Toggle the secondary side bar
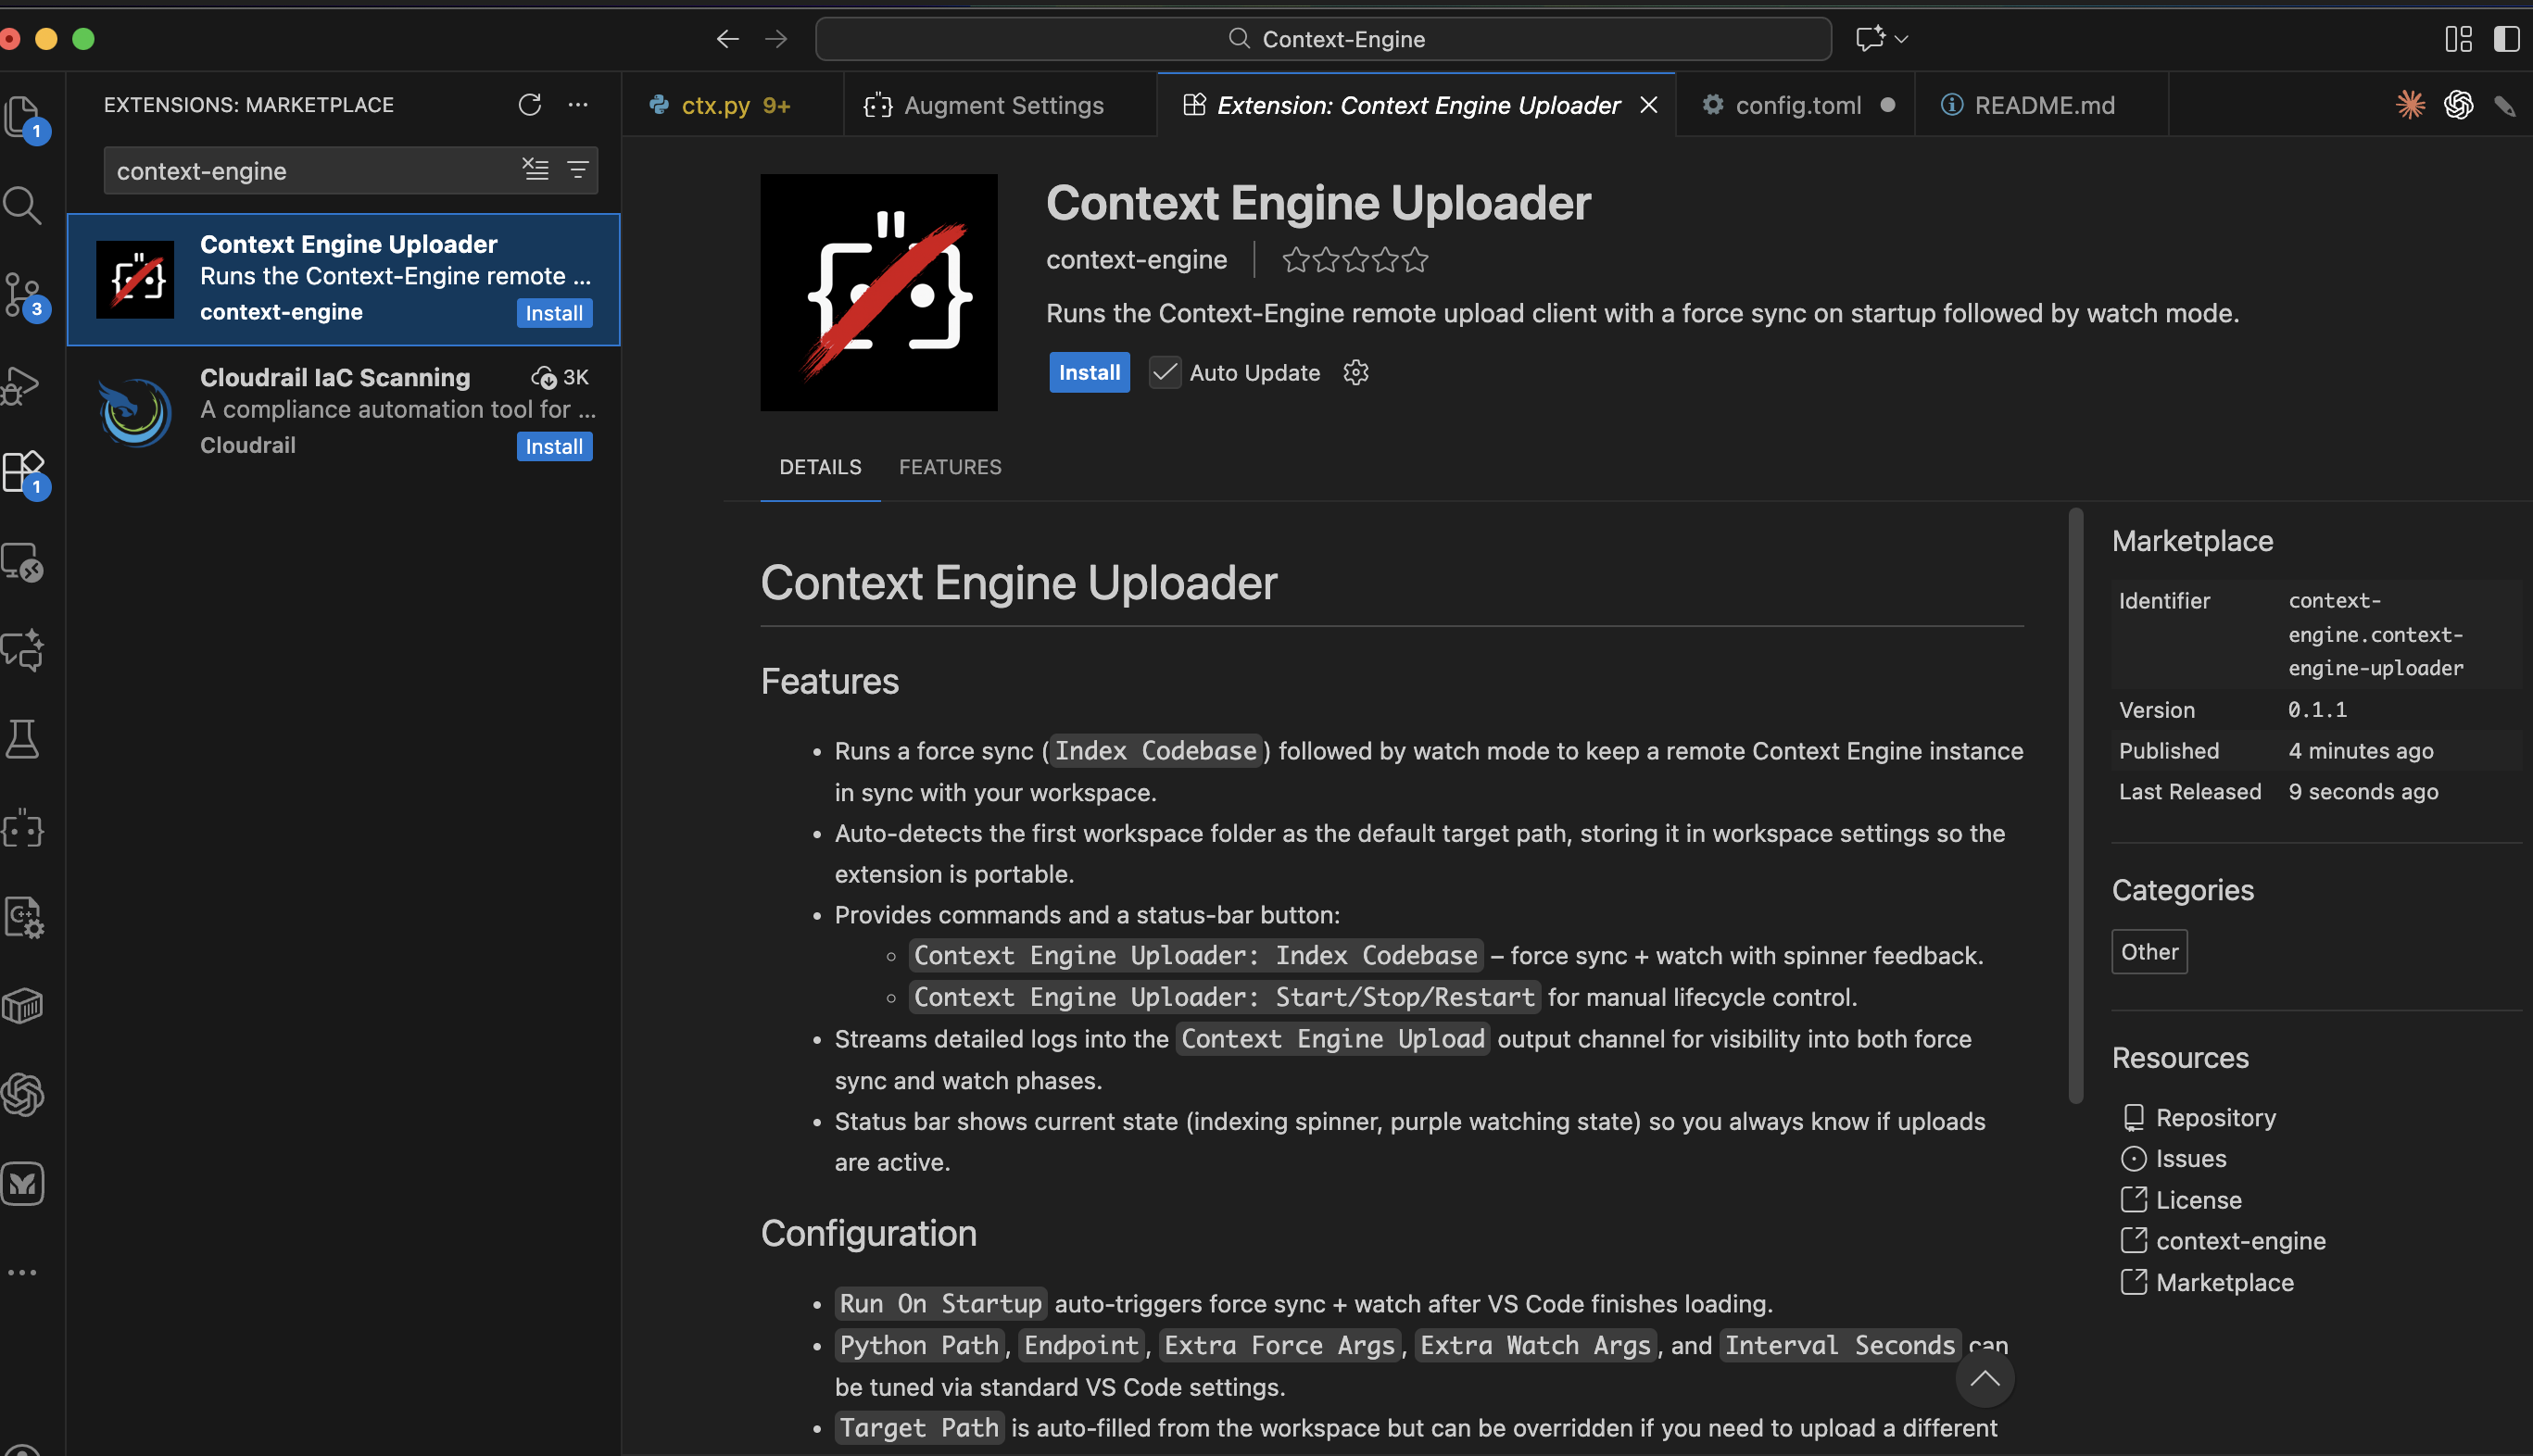This screenshot has height=1456, width=2533. (2505, 39)
